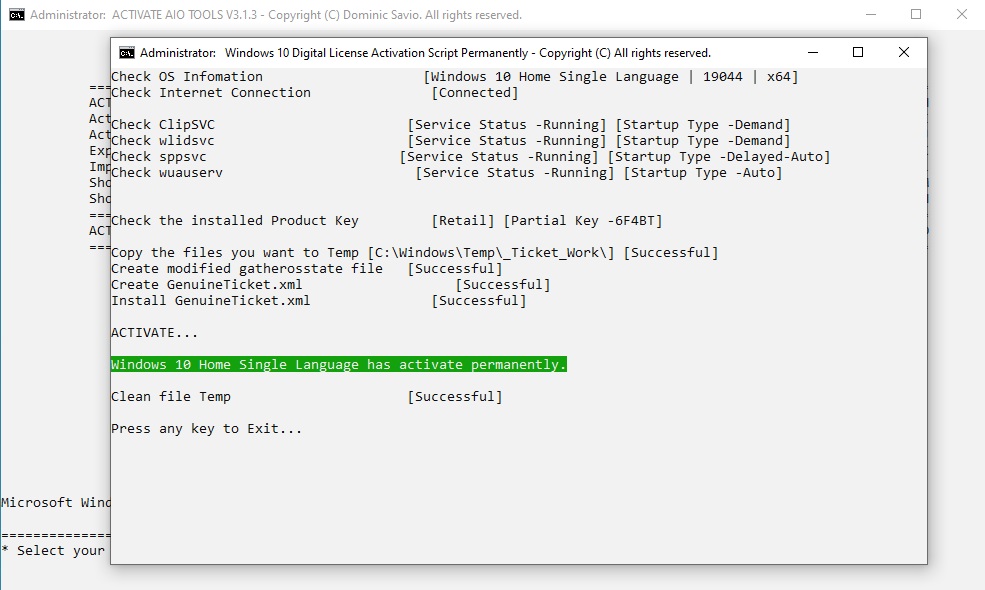The width and height of the screenshot is (985, 590).
Task: Maximize the Digital License Activation Script window
Action: (857, 53)
